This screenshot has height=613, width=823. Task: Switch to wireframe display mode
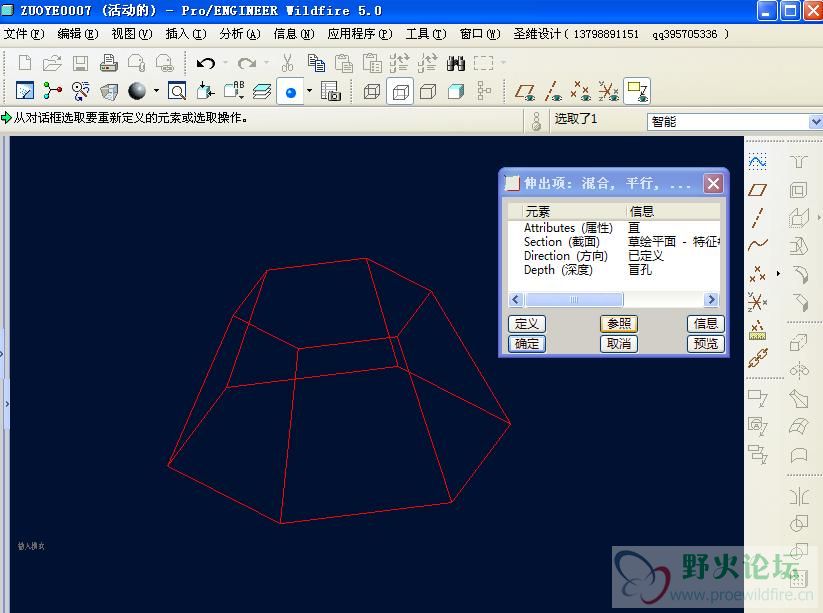coord(372,92)
